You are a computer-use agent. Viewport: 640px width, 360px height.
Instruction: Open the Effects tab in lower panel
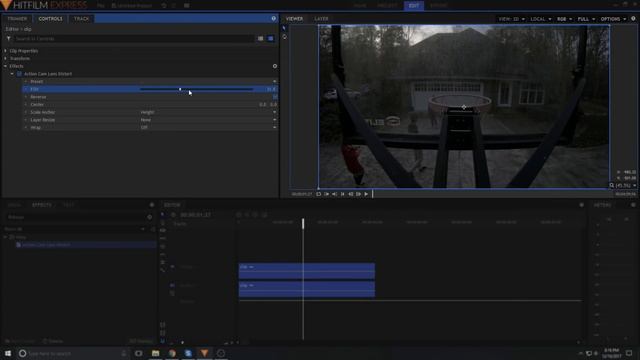[x=42, y=205]
